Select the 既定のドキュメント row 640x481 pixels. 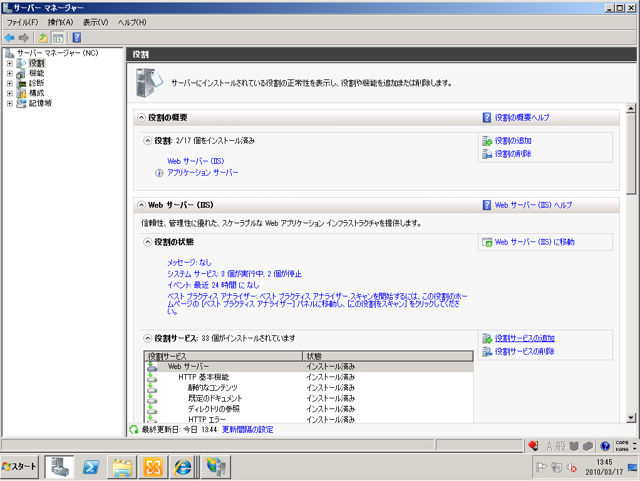click(309, 399)
